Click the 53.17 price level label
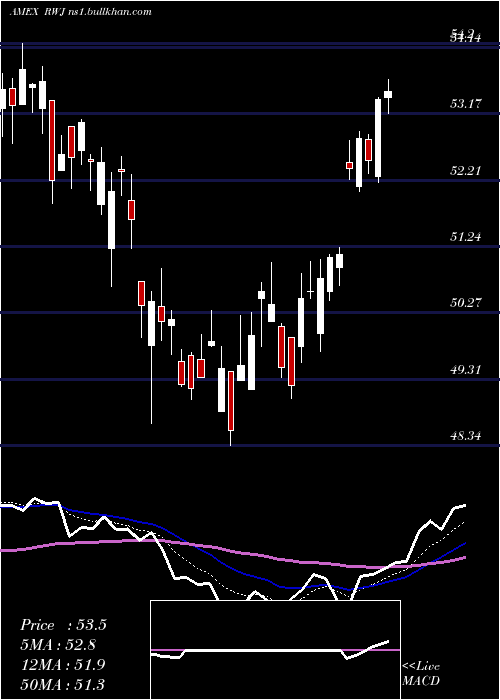The image size is (500, 700). pos(466,104)
